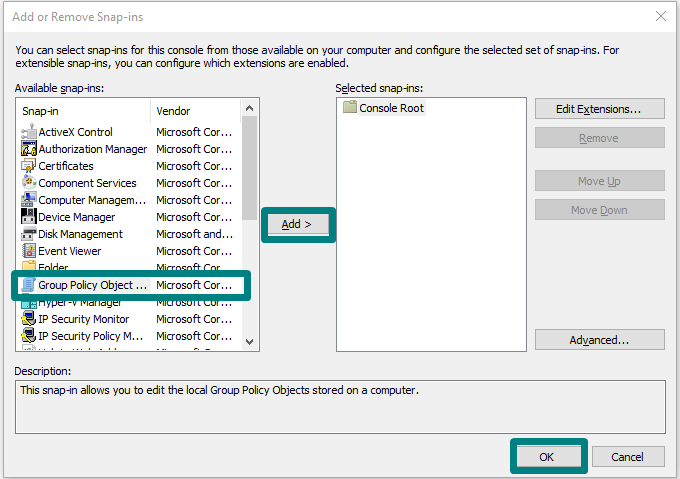Screen dimensions: 680x479
Task: Close the Add or Remove Snap-ins dialog
Action: pos(660,16)
